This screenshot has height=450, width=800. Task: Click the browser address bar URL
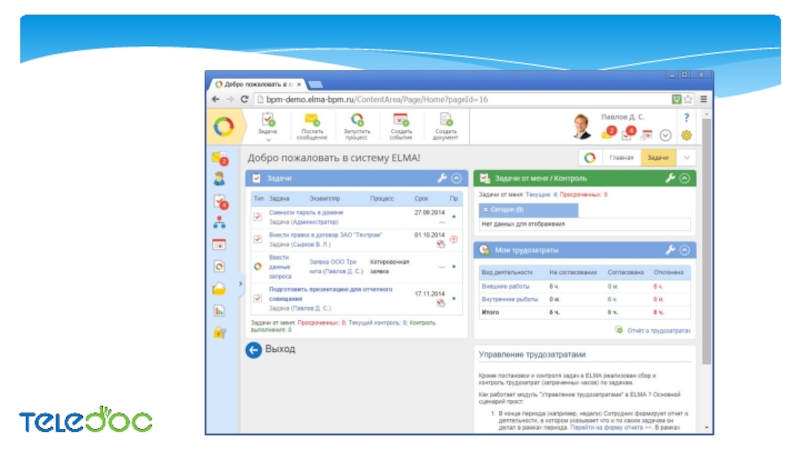pos(377,99)
